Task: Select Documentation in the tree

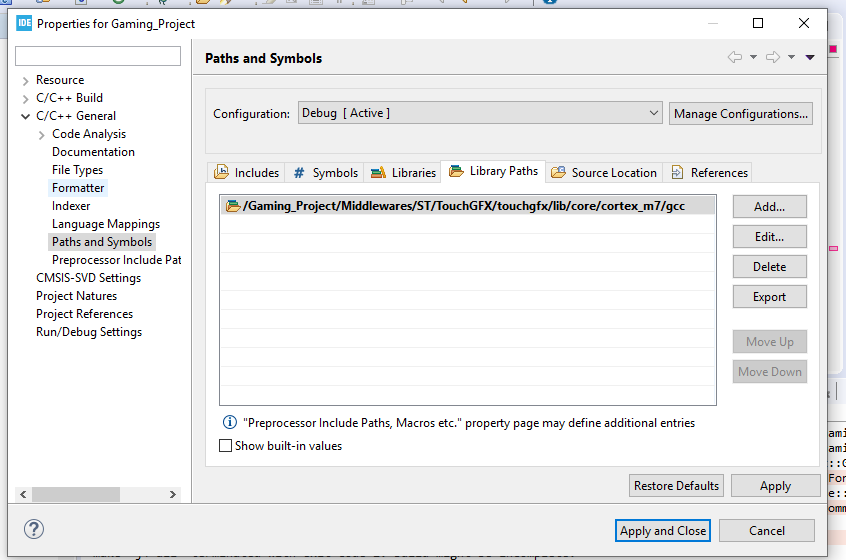Action: tap(93, 152)
